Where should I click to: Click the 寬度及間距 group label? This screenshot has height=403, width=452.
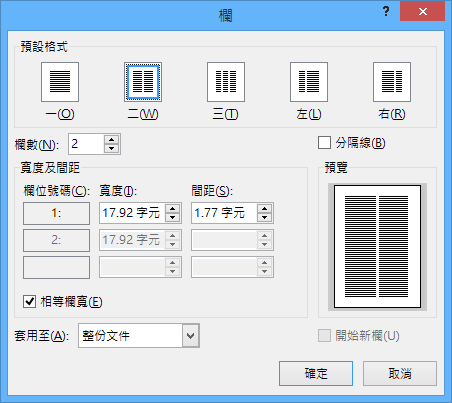pyautogui.click(x=50, y=168)
